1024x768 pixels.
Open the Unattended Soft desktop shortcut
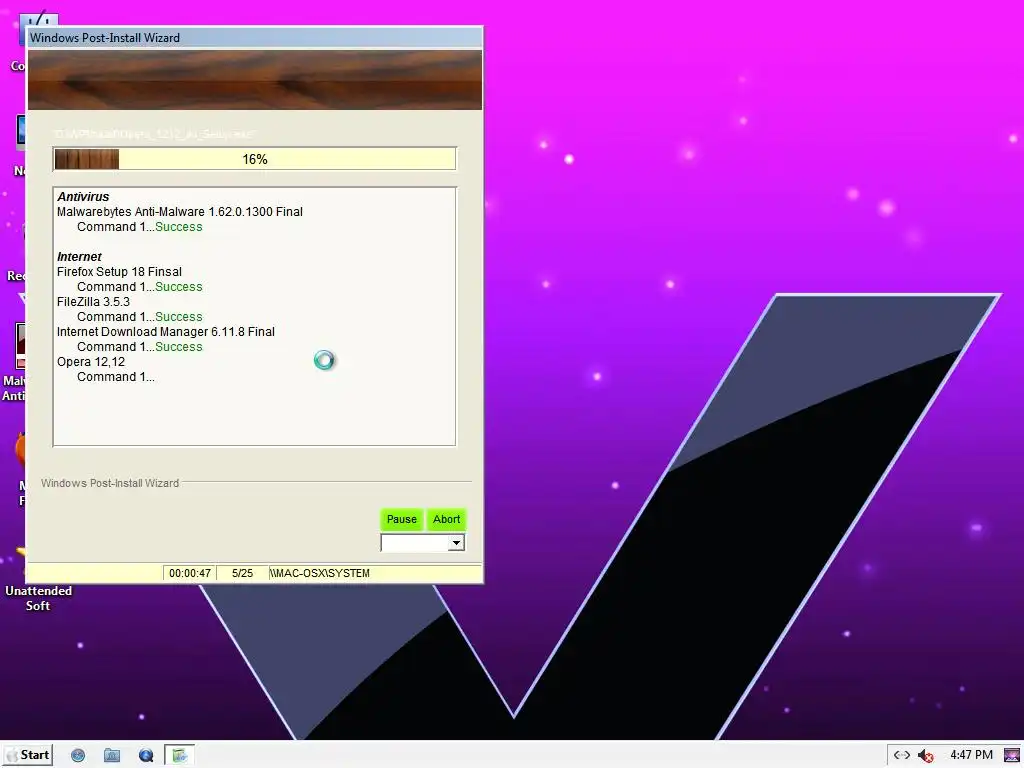tap(38, 581)
